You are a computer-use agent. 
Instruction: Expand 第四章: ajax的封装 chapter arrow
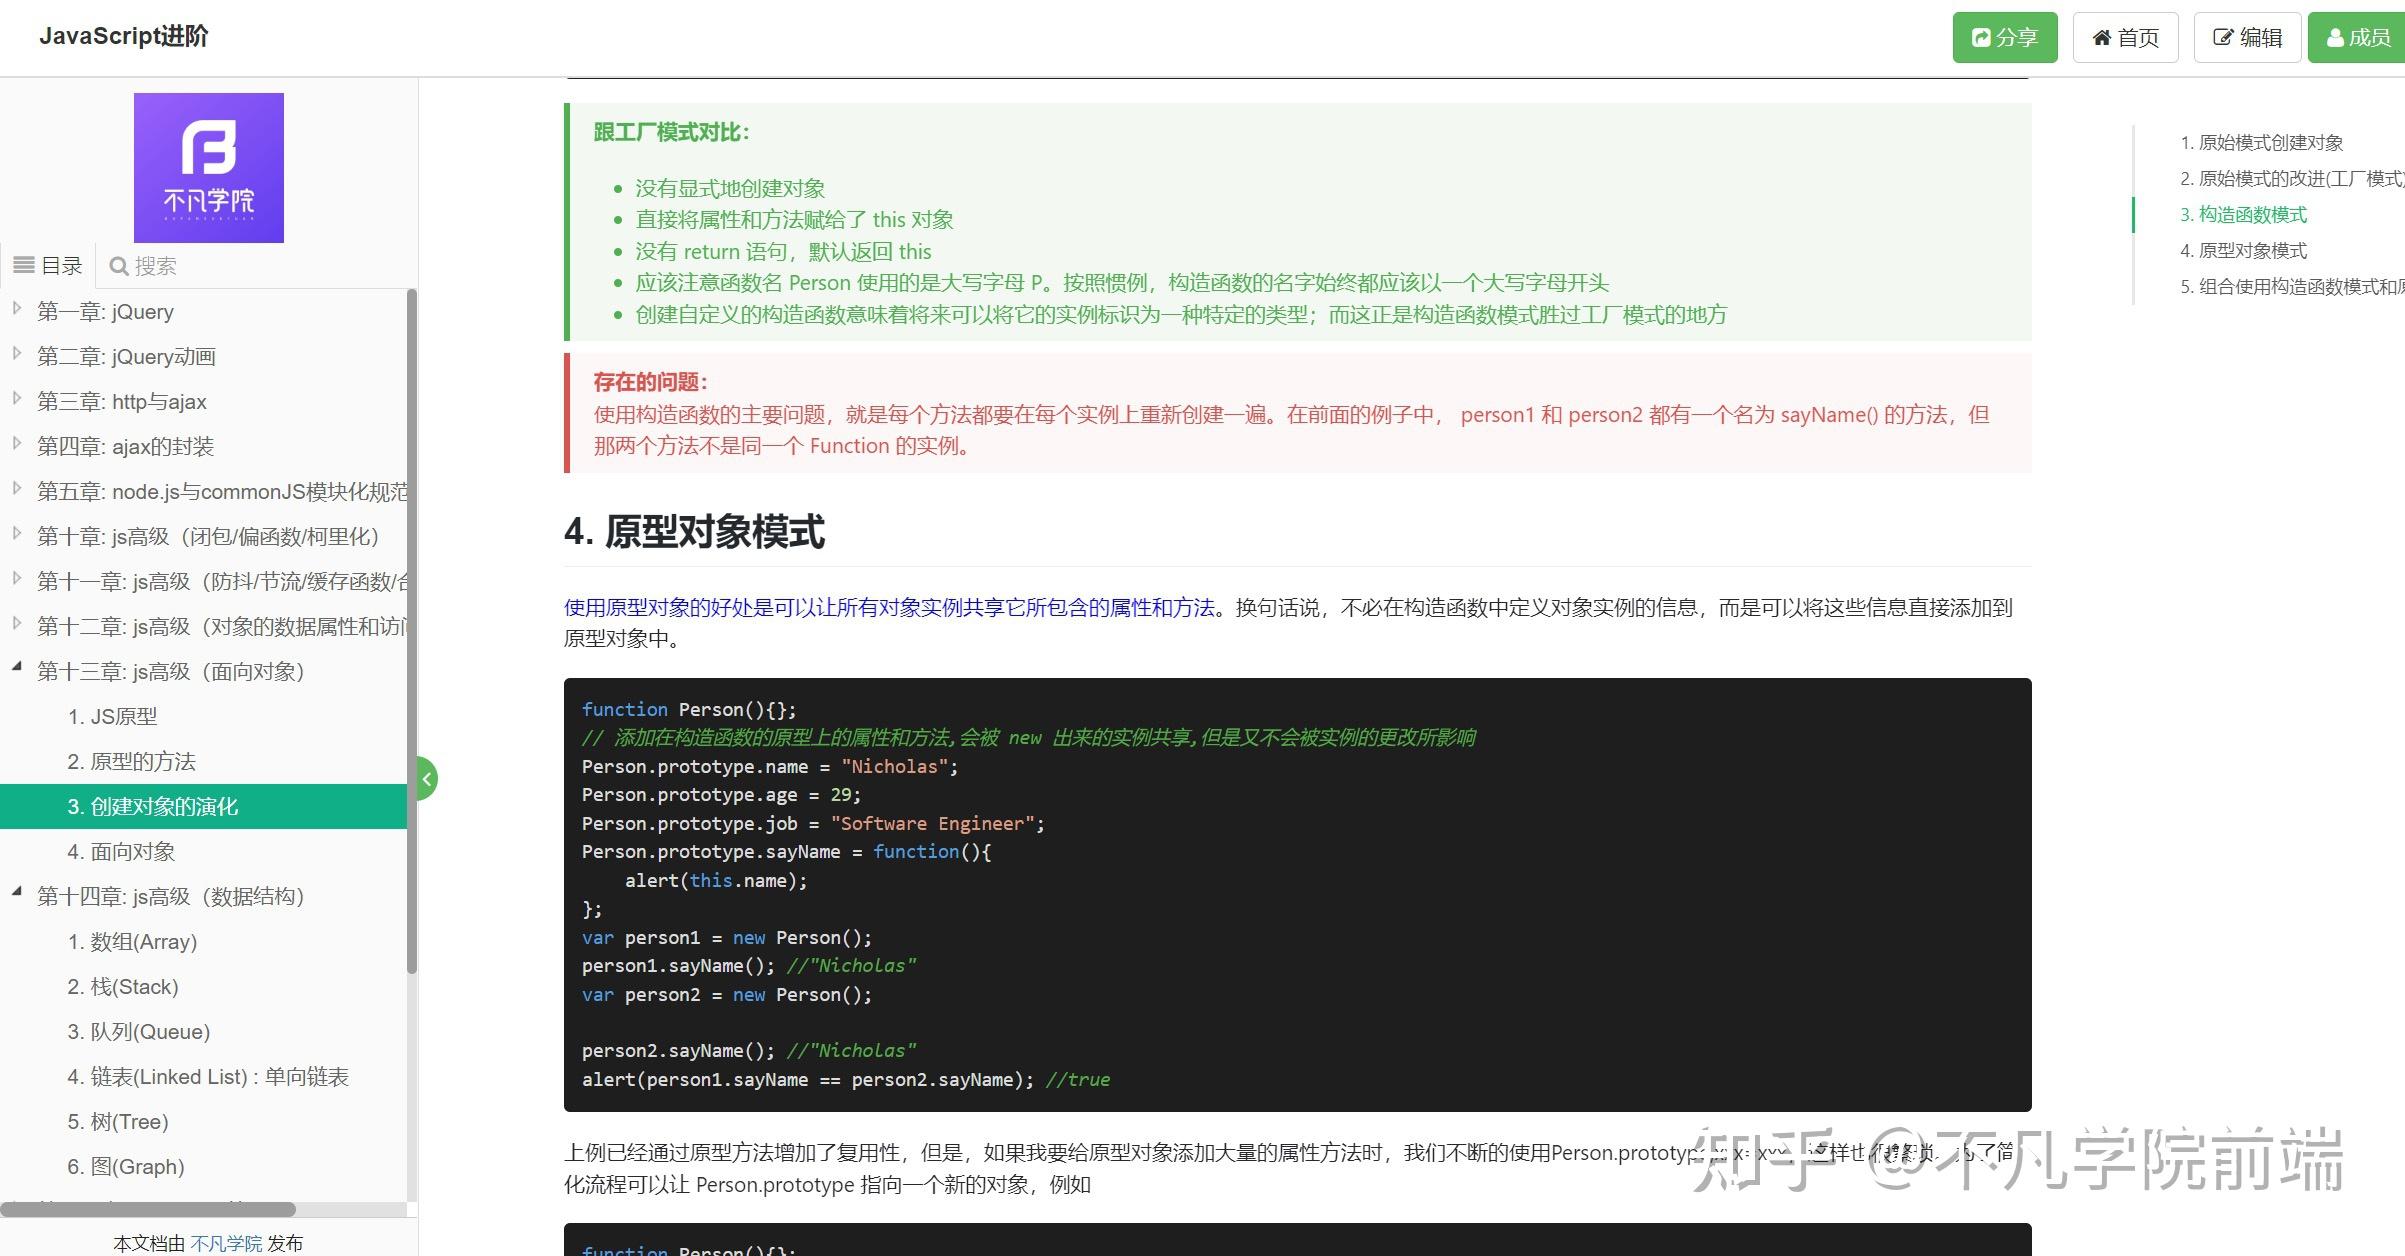click(x=17, y=444)
